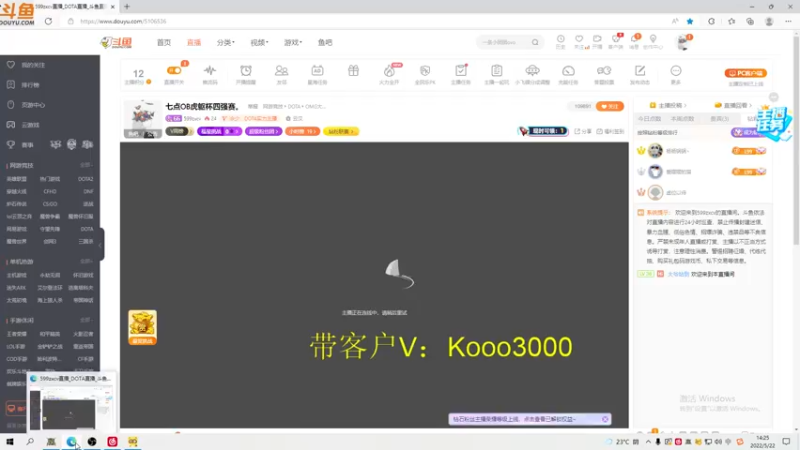This screenshot has width=800, height=450.
Task: Click the gold-crown first-place user avatar
Action: 655,151
